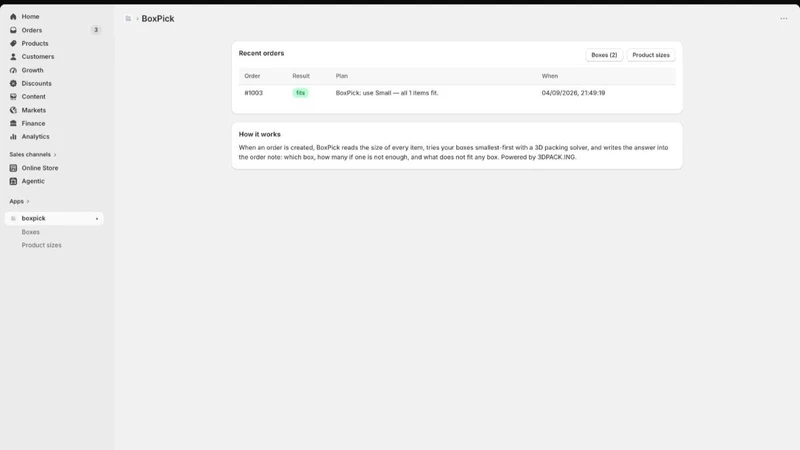Open Finance in the sidebar
Image resolution: width=800 pixels, height=450 pixels.
pyautogui.click(x=33, y=123)
